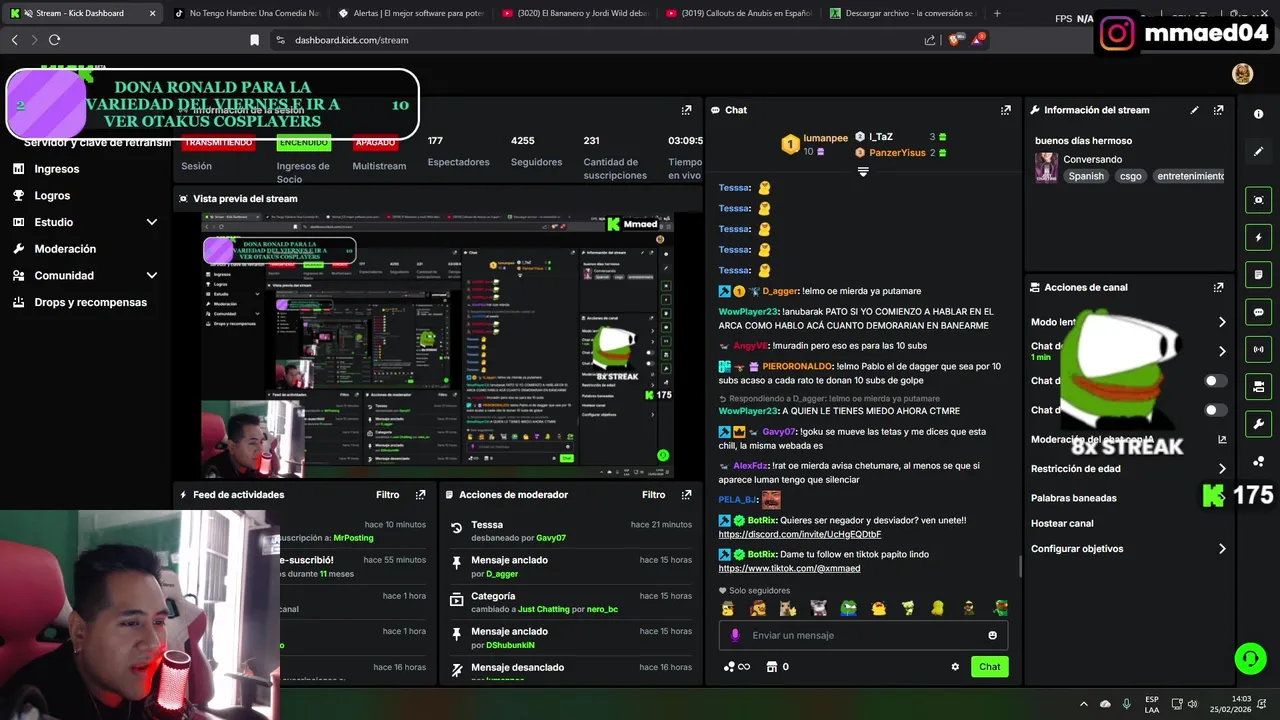Switch to the (3019) Callouts de Anubis tab
The width and height of the screenshot is (1280, 720).
[x=738, y=13]
